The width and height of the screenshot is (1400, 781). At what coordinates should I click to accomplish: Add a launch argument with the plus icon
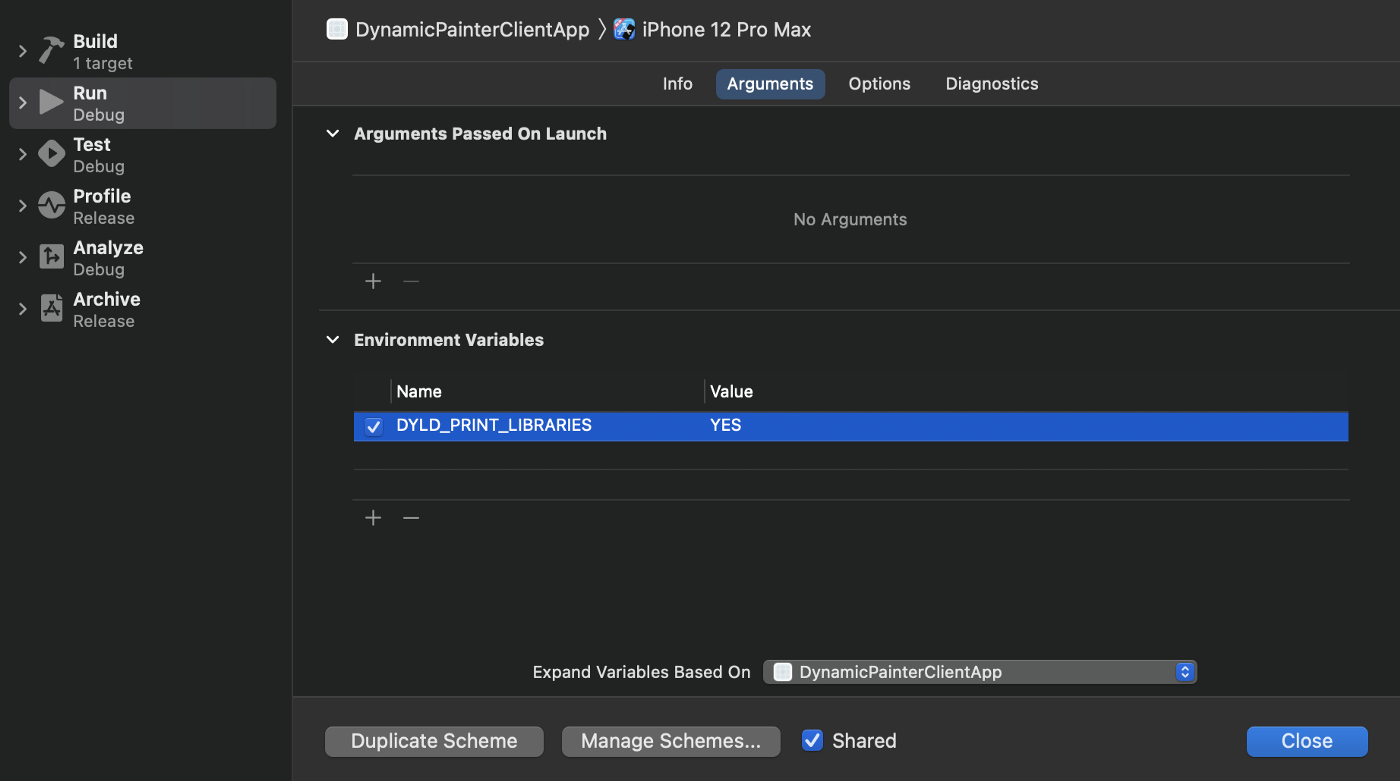[x=373, y=281]
